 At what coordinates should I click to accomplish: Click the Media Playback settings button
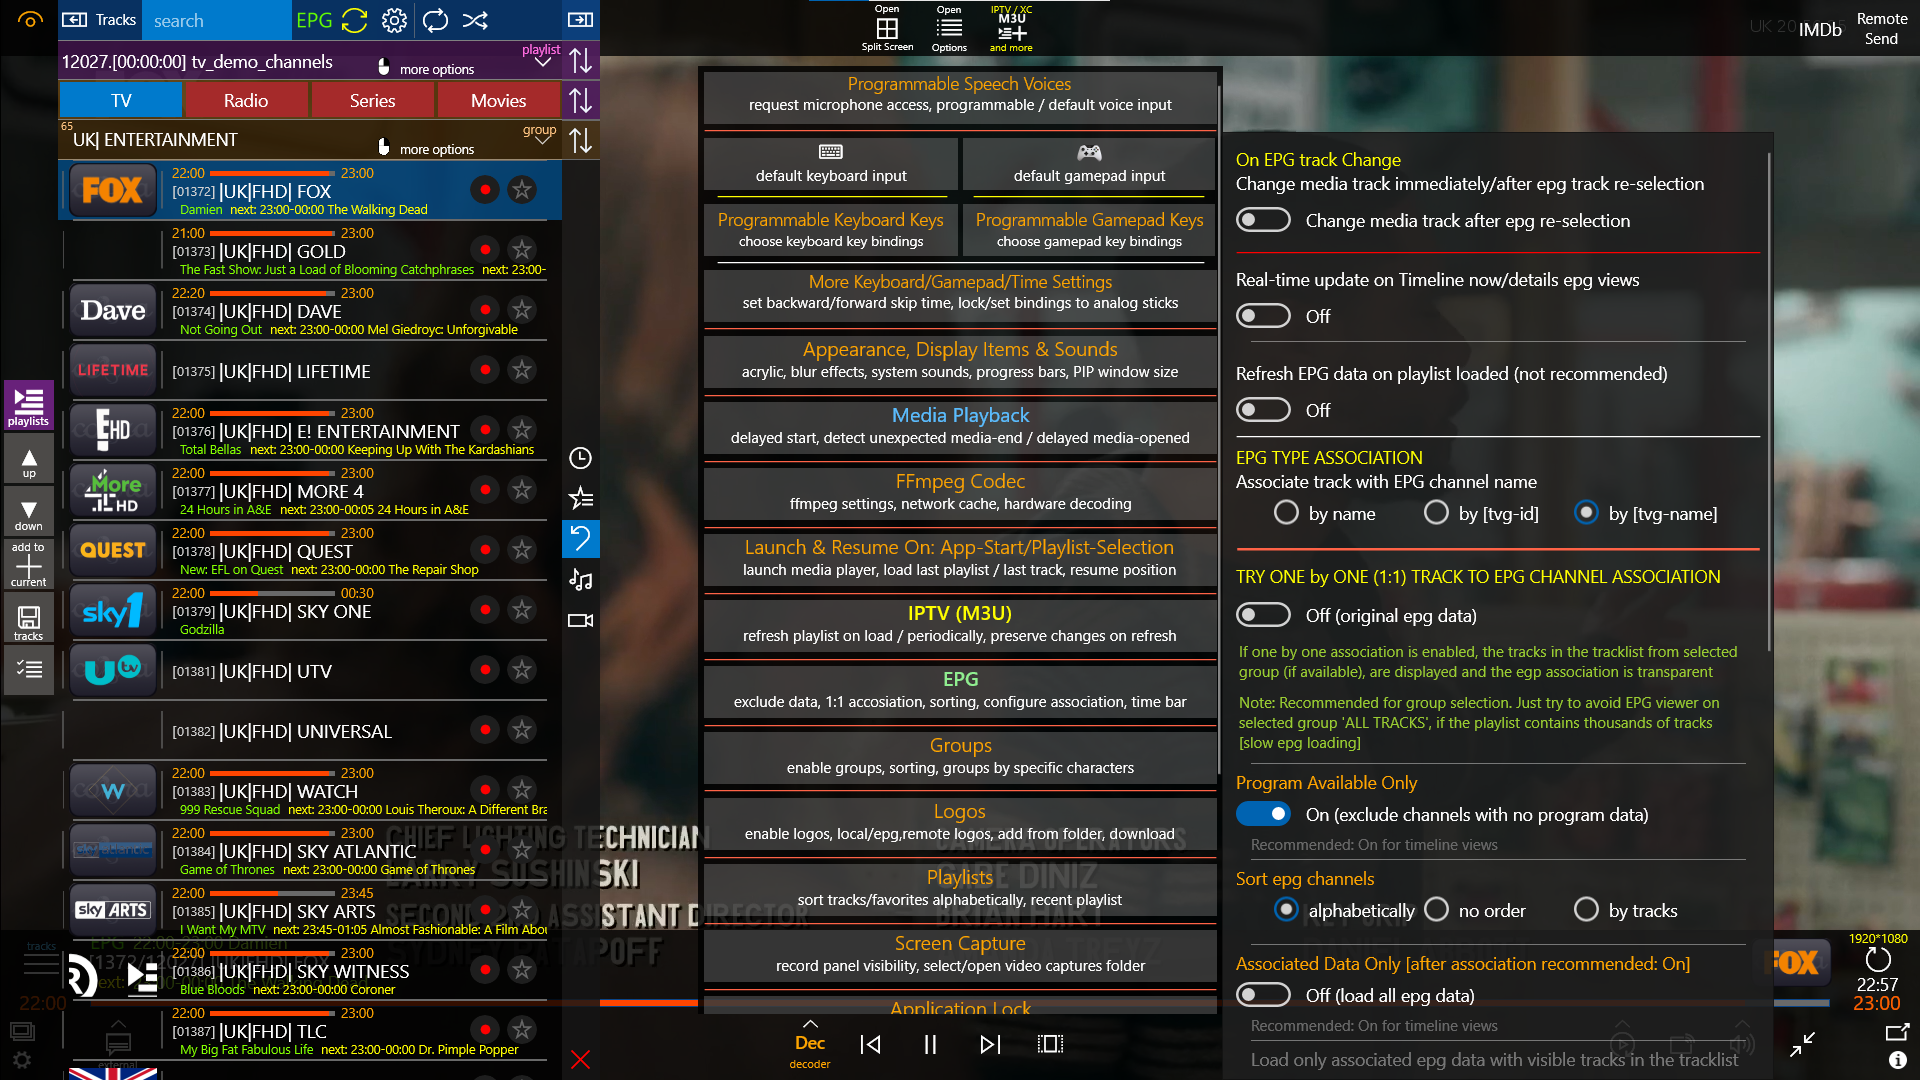(x=959, y=425)
